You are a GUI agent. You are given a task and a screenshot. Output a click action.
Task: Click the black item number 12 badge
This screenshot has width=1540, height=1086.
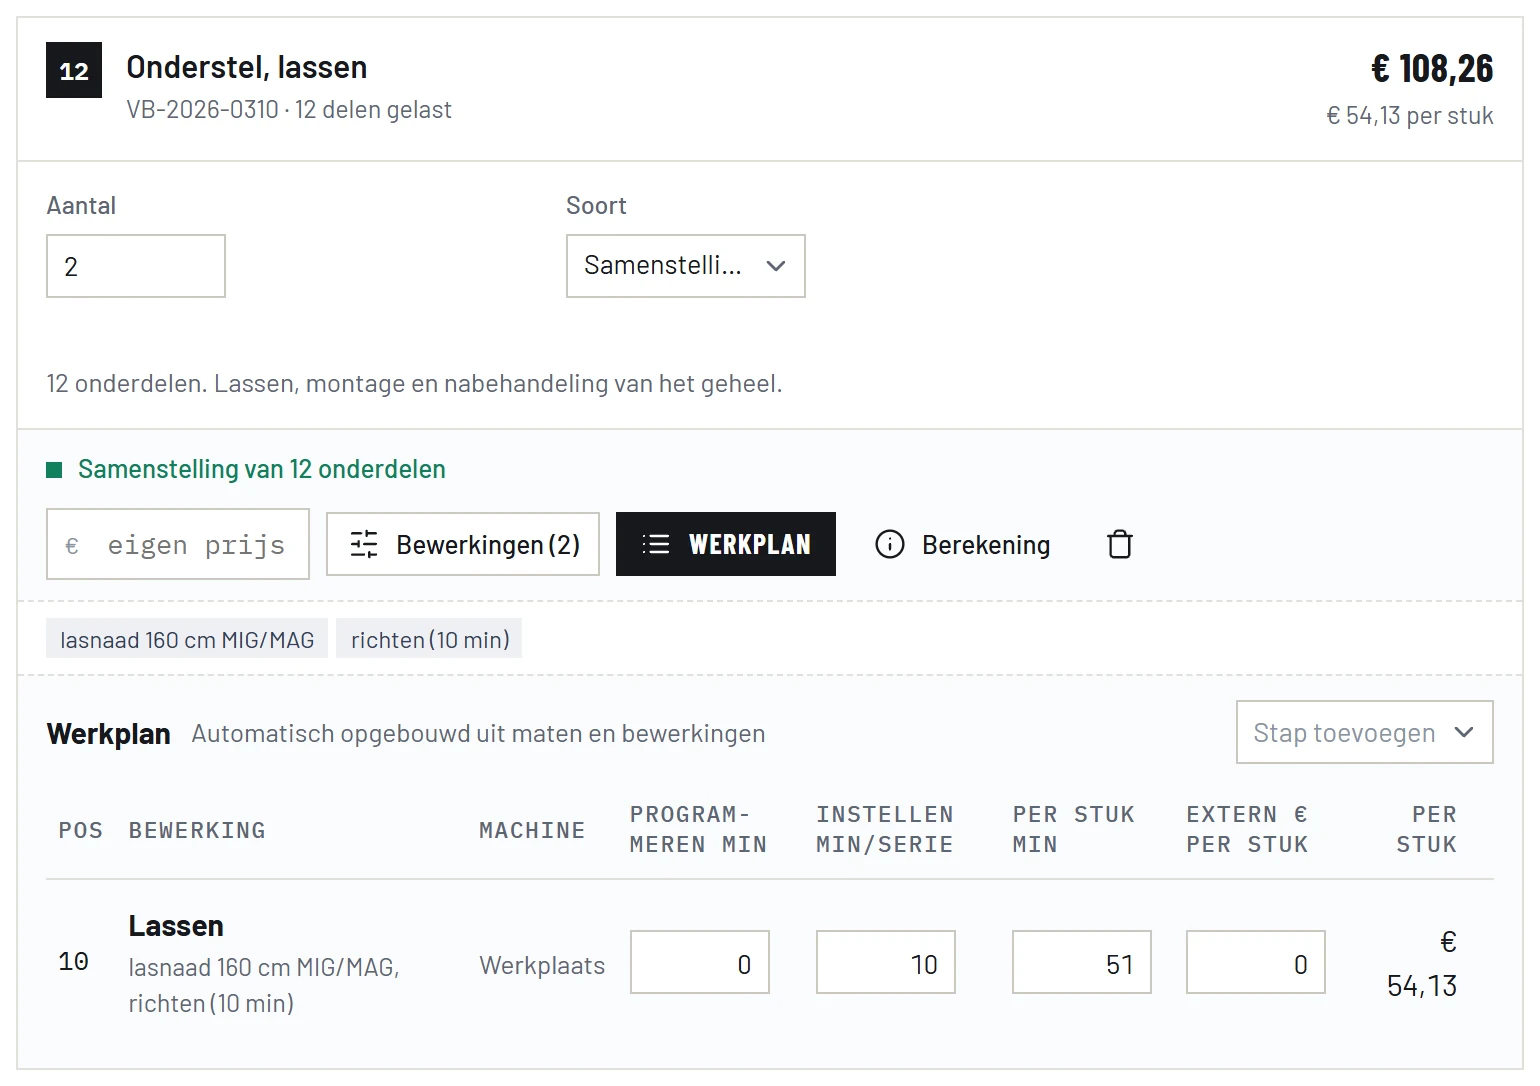[x=74, y=70]
